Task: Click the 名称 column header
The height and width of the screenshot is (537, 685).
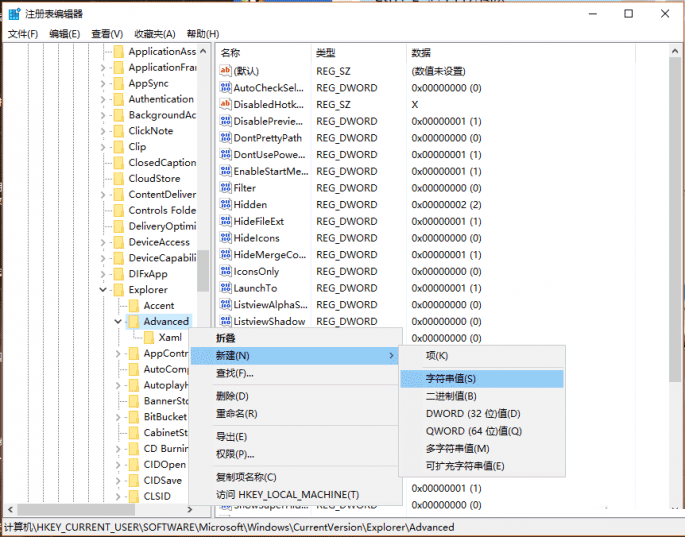Action: click(x=231, y=52)
